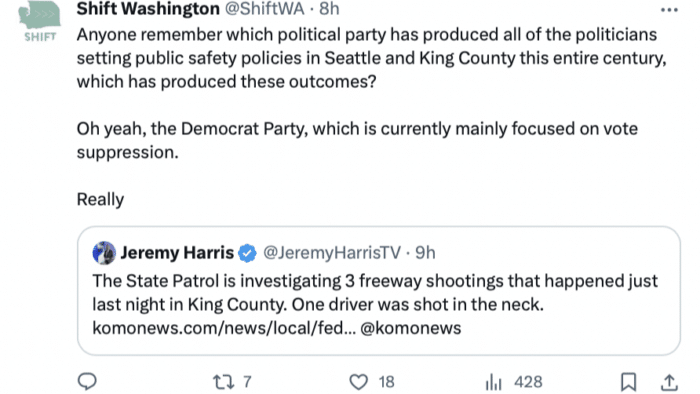Visit the @JeremyHarrisTV handle
The height and width of the screenshot is (394, 700).
click(x=332, y=253)
